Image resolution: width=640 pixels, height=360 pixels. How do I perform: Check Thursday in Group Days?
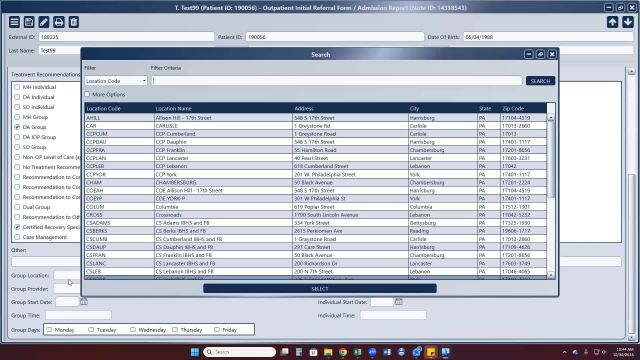tap(175, 329)
